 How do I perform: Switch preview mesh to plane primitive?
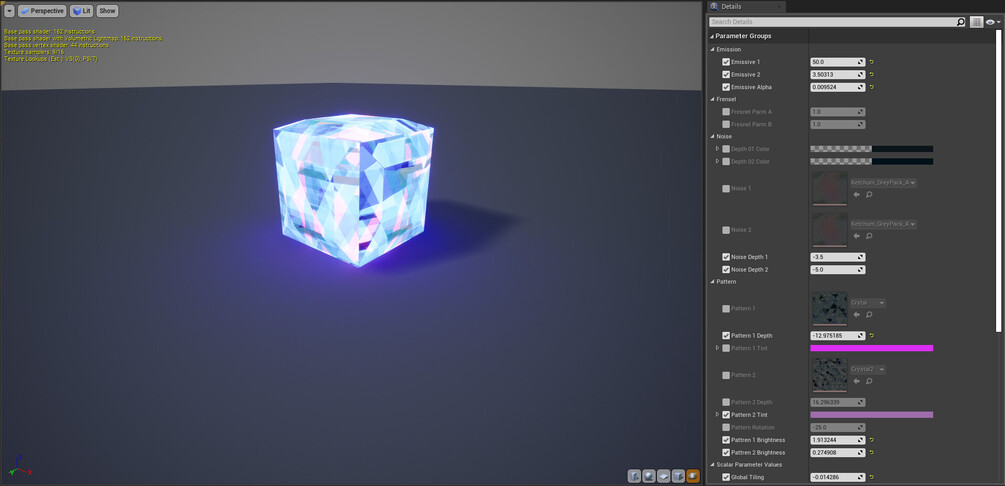point(663,476)
